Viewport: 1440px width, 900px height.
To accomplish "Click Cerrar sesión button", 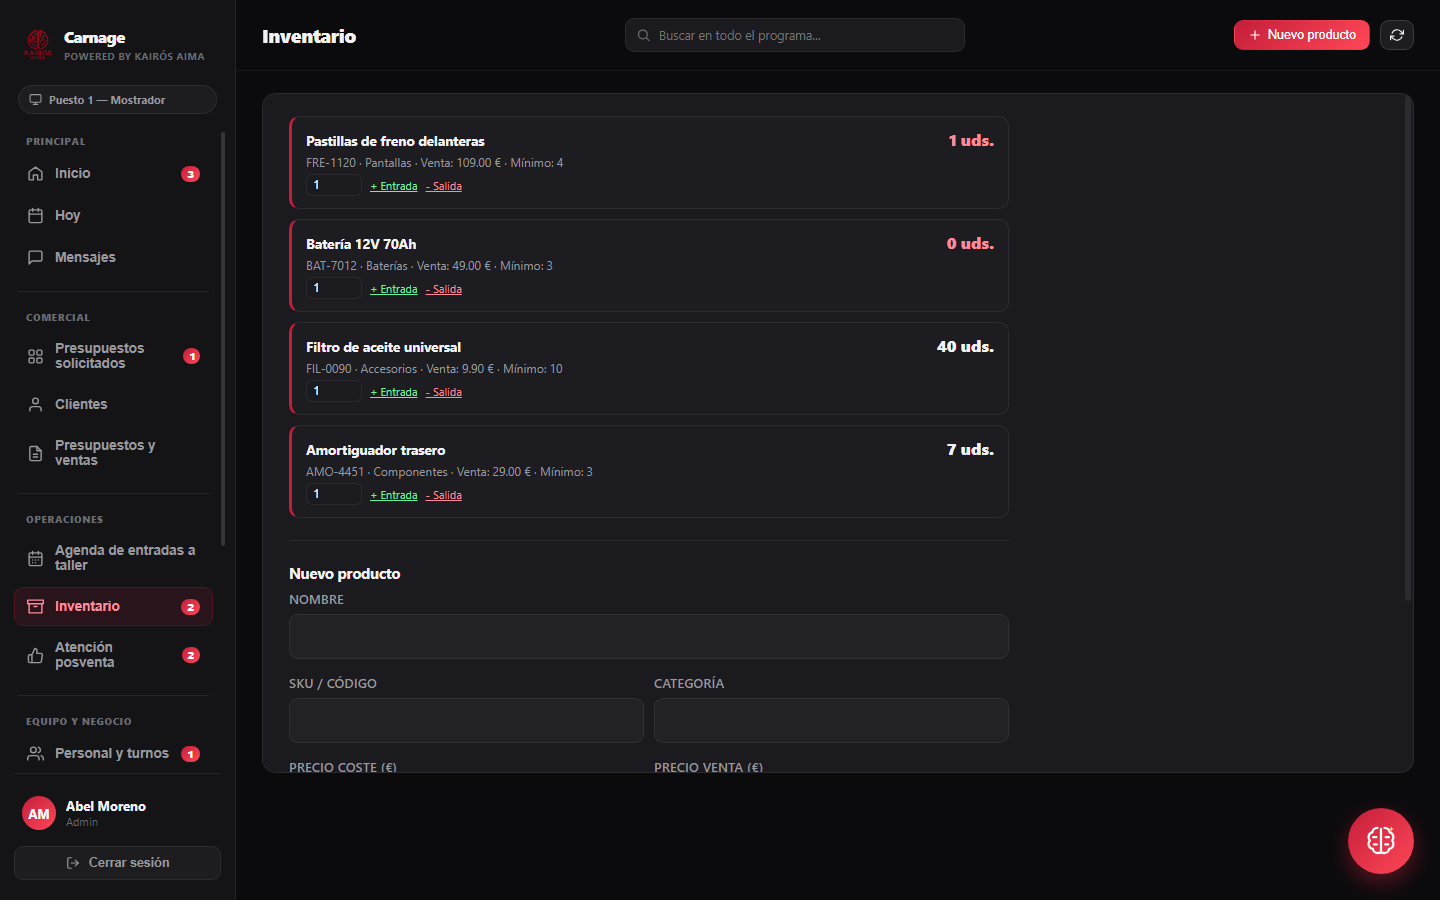I will (x=117, y=863).
